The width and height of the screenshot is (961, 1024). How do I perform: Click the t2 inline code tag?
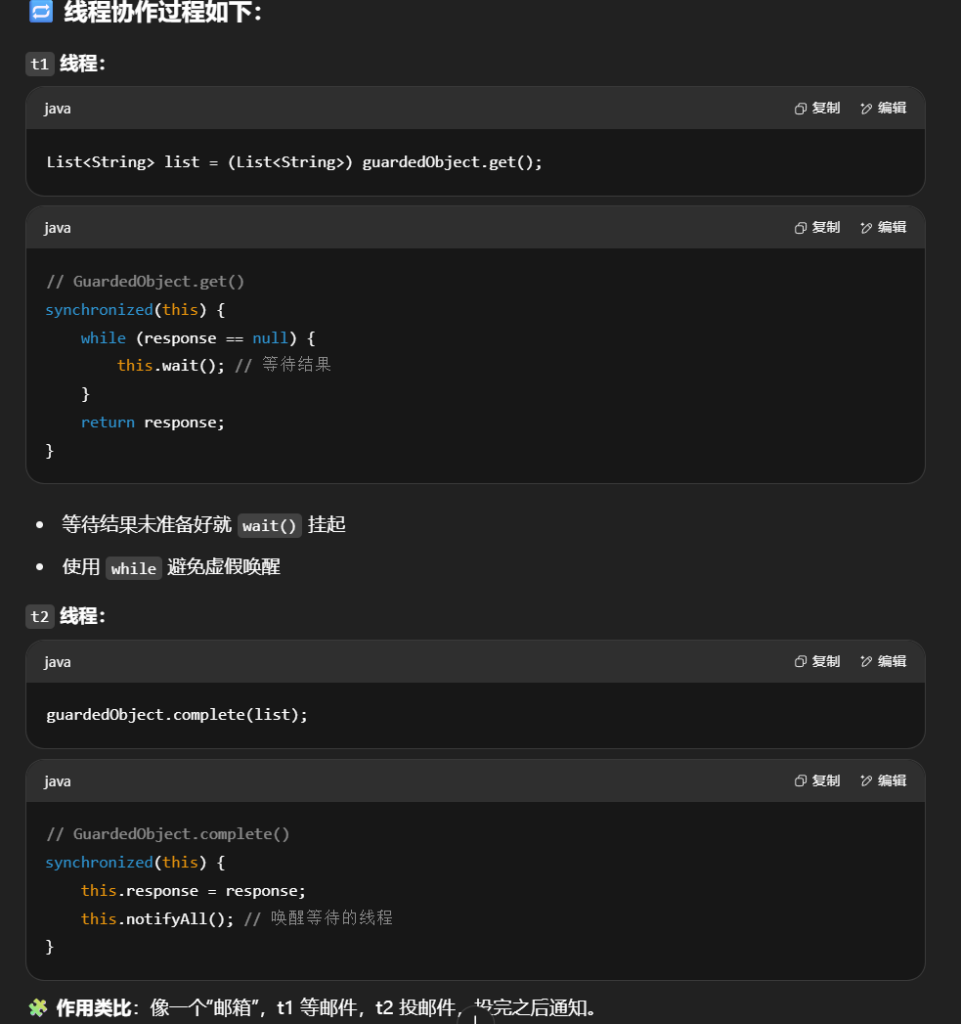[39, 617]
